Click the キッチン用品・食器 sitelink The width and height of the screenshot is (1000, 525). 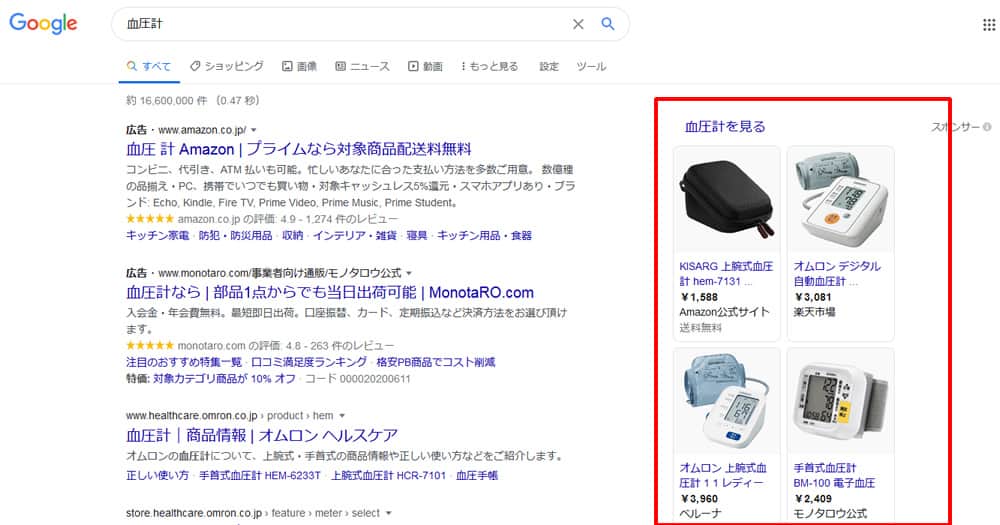(484, 235)
